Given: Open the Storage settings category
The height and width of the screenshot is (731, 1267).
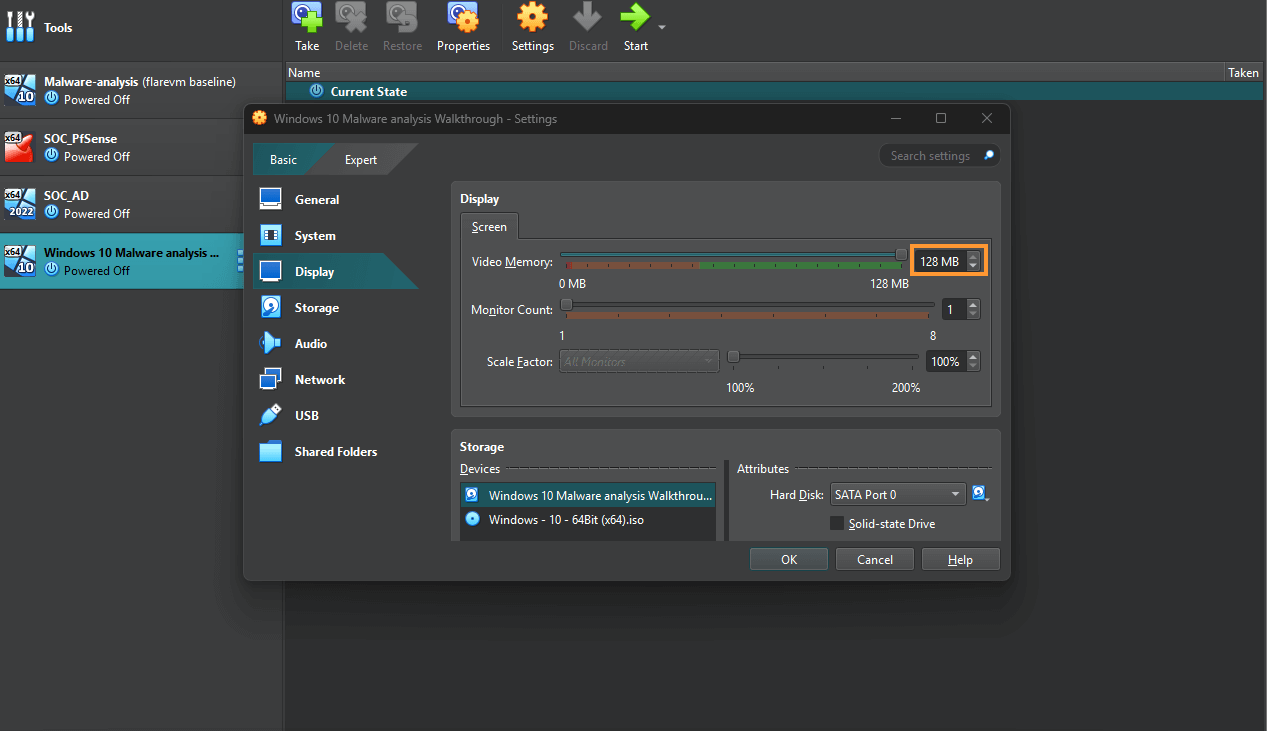Looking at the screenshot, I should click(335, 308).
